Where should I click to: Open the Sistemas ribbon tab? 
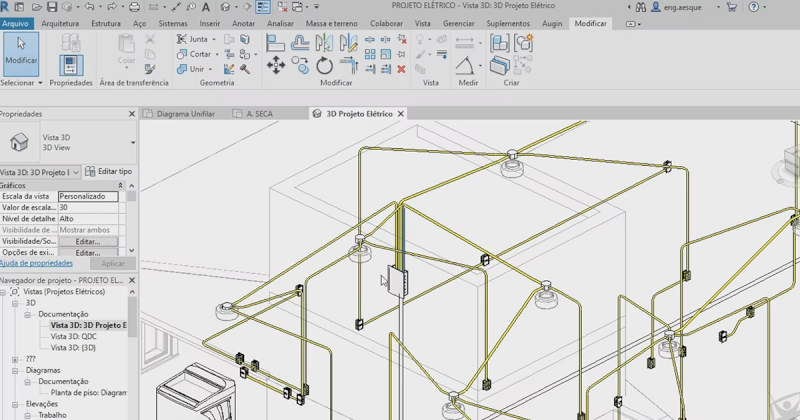(x=173, y=23)
